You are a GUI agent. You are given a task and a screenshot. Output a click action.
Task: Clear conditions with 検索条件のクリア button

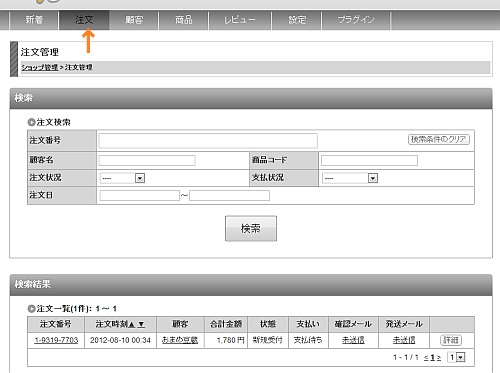(439, 139)
